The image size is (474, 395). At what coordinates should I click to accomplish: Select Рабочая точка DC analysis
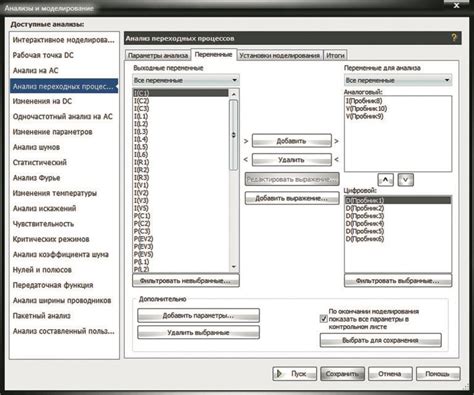[x=64, y=55]
